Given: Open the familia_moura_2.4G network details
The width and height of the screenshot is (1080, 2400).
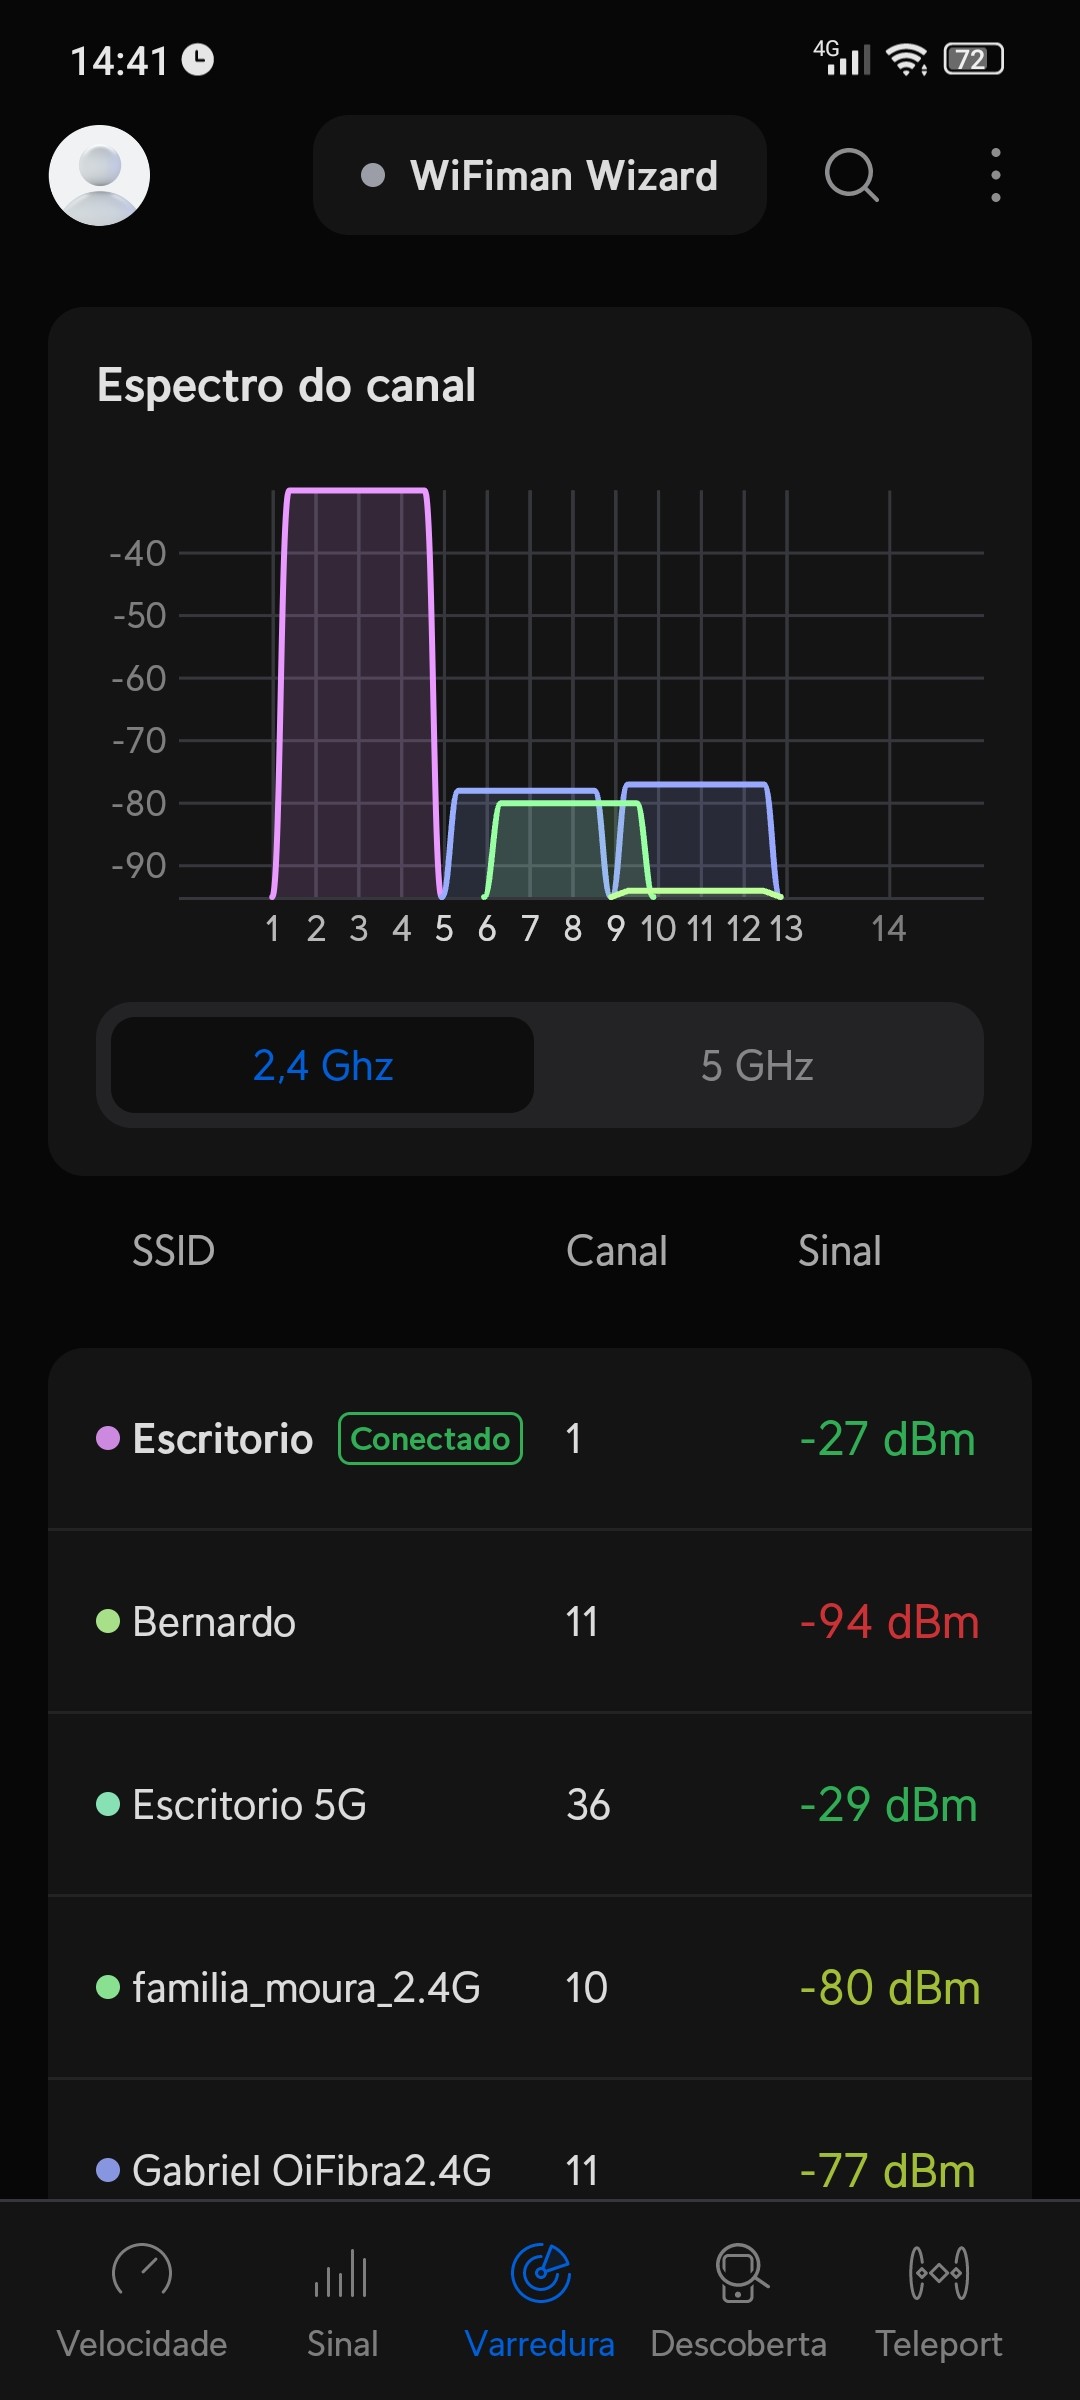Looking at the screenshot, I should 540,1988.
